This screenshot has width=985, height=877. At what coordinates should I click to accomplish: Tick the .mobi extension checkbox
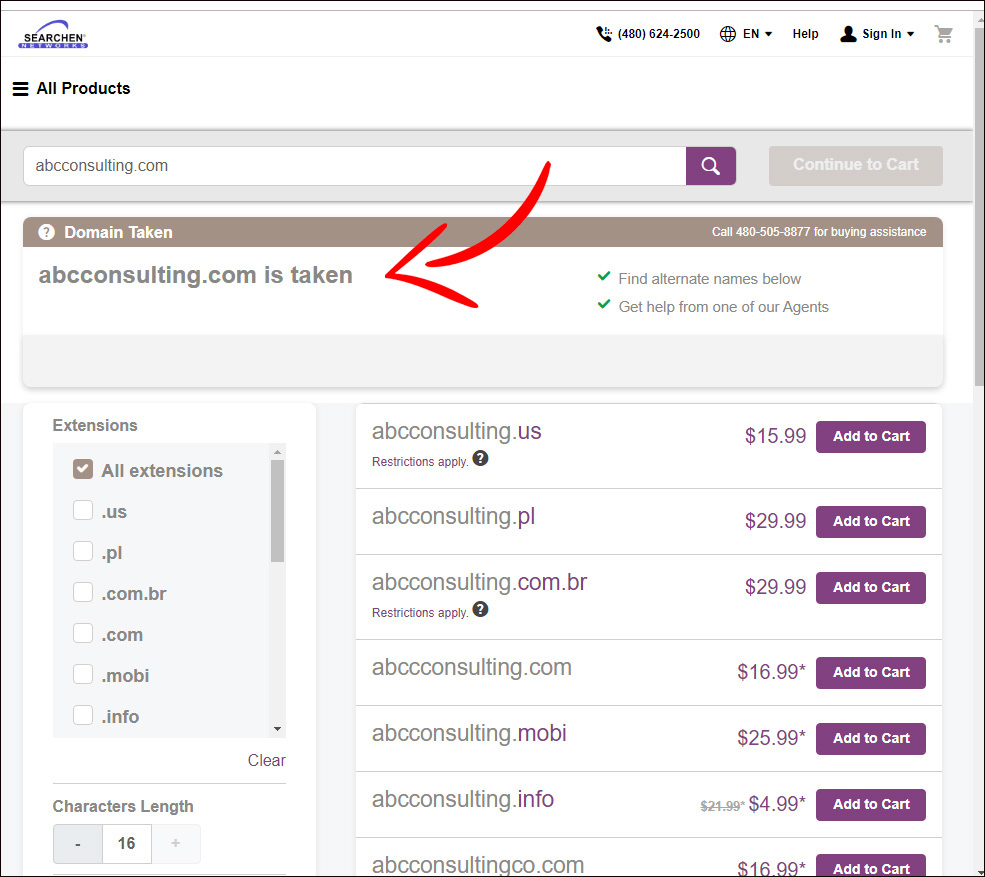pos(83,674)
